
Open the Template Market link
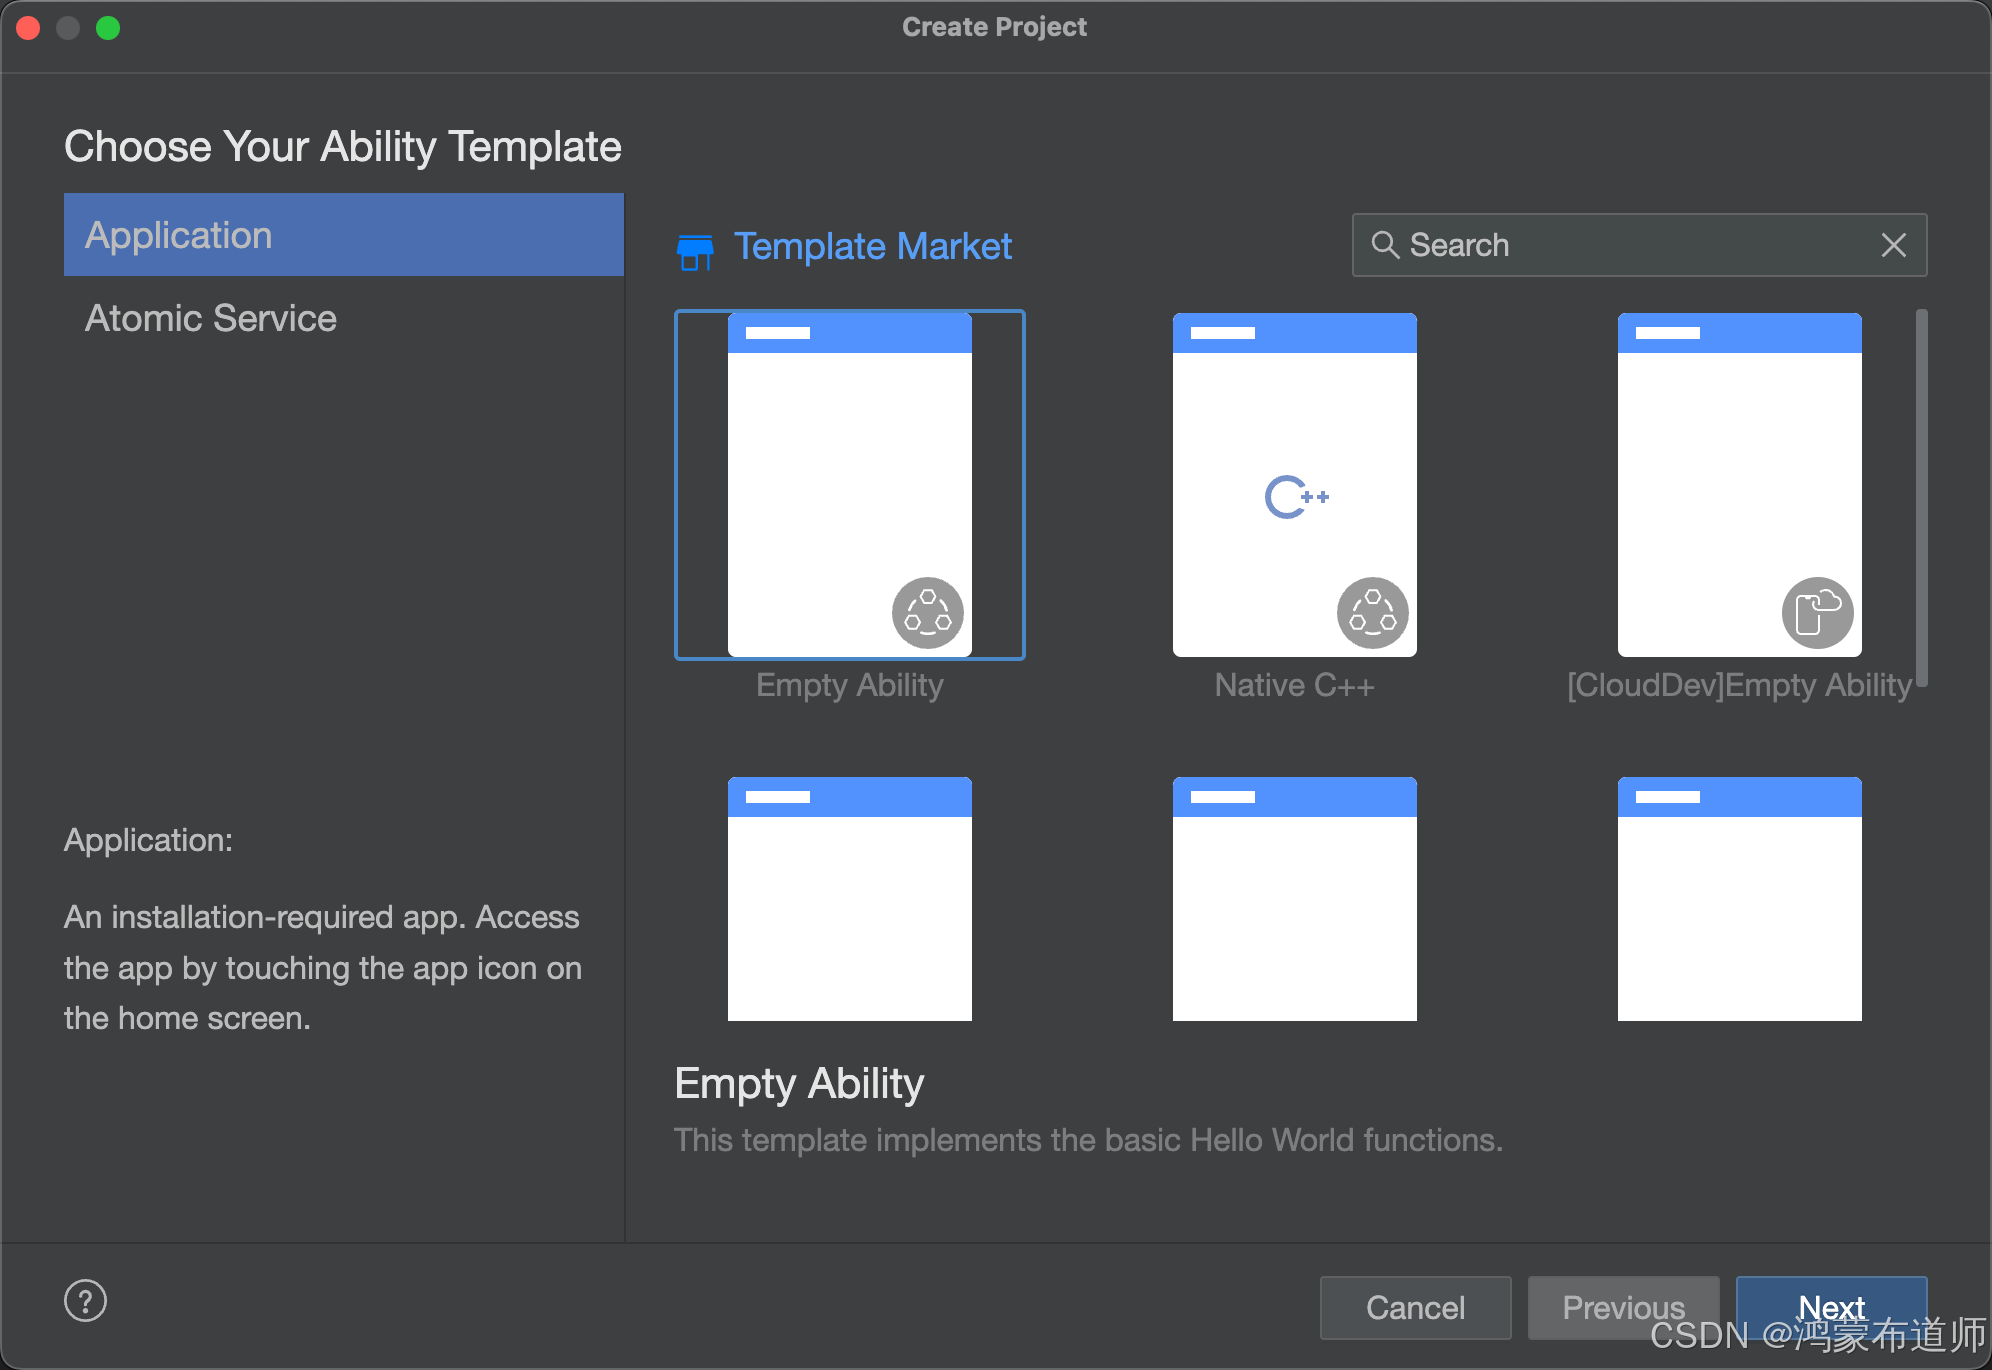(x=872, y=246)
